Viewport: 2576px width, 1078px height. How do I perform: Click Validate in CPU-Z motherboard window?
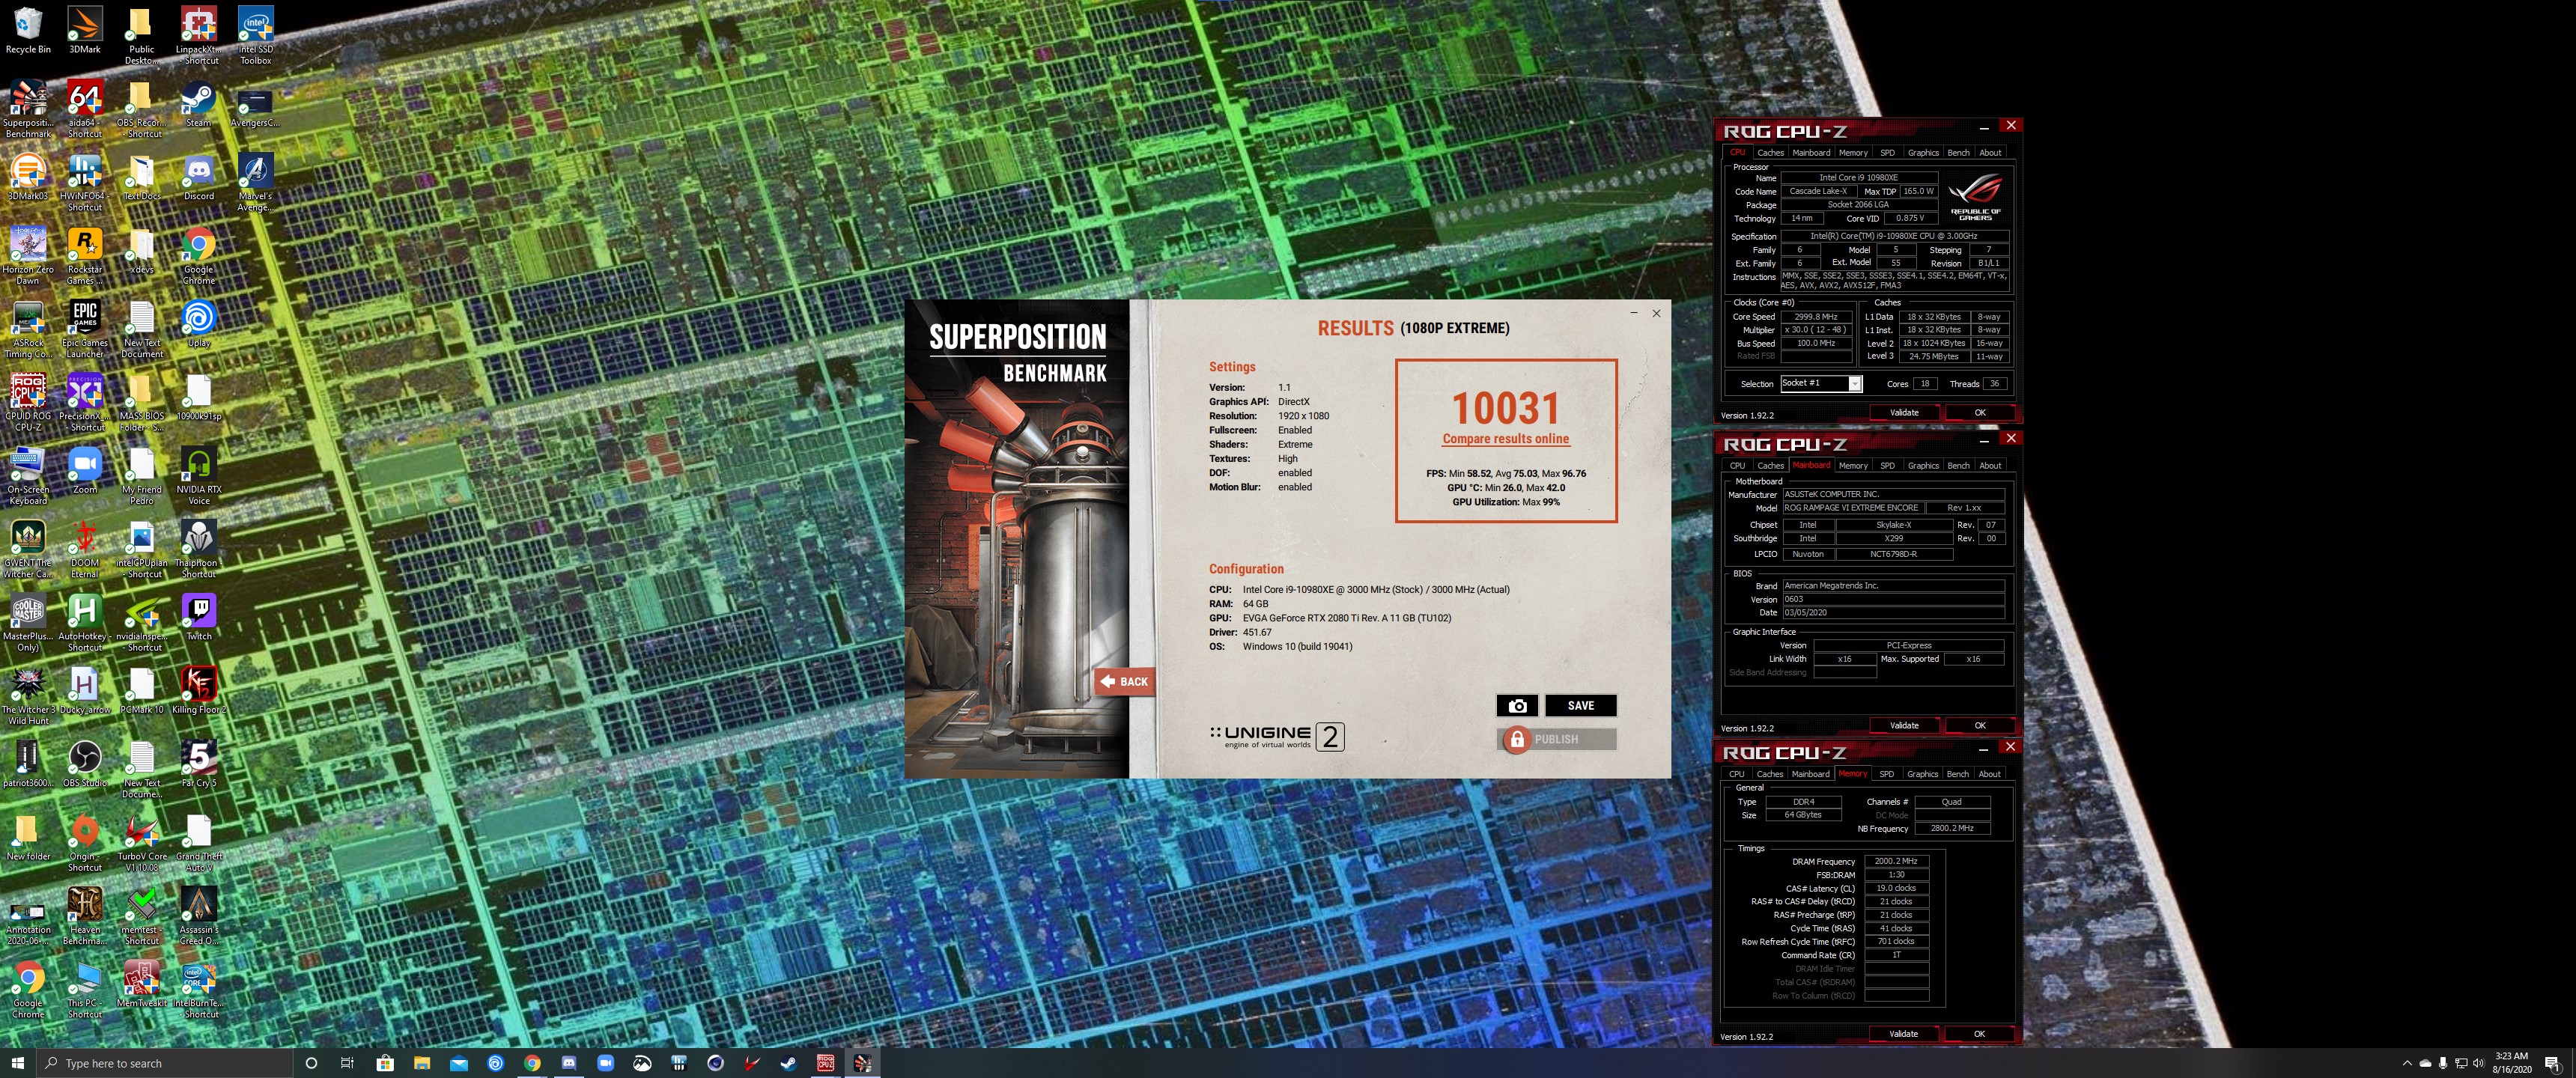(x=1904, y=726)
